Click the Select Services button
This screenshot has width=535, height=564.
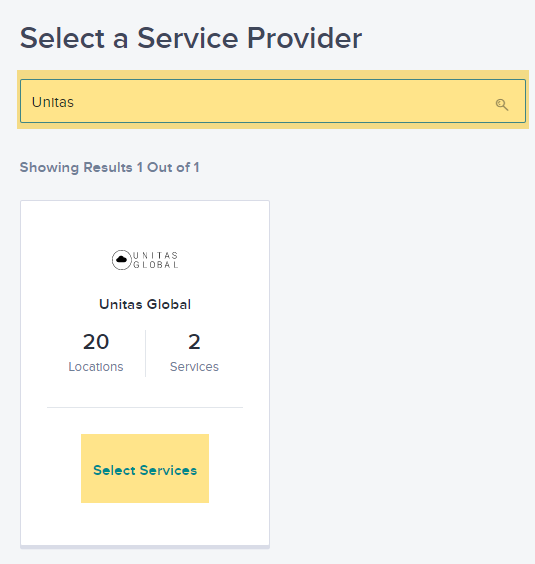point(145,468)
